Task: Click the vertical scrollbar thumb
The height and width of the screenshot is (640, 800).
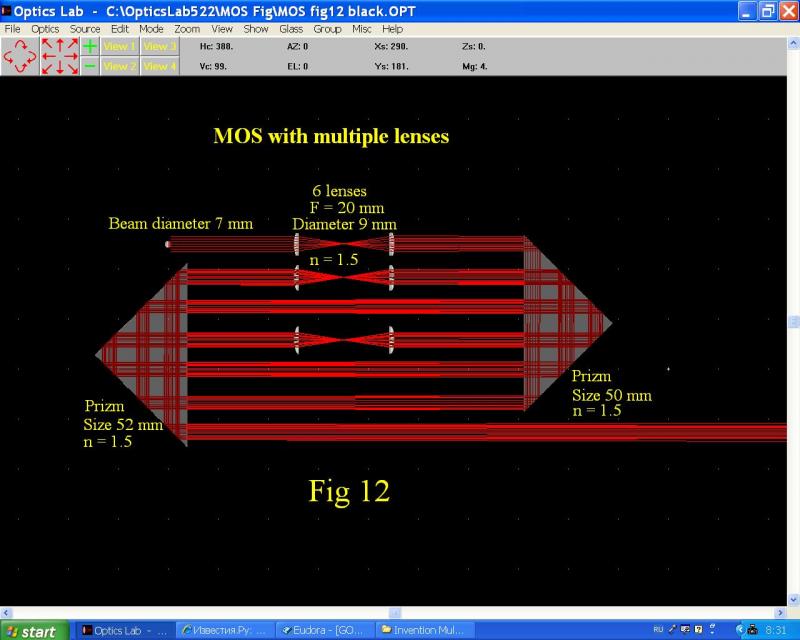Action: tap(794, 322)
